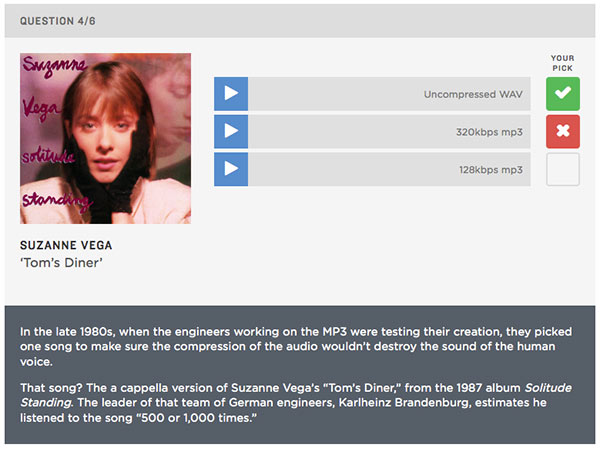Viewport: 600px width, 451px height.
Task: Seek within the Uncompressed WAV track bar
Action: pos(389,94)
